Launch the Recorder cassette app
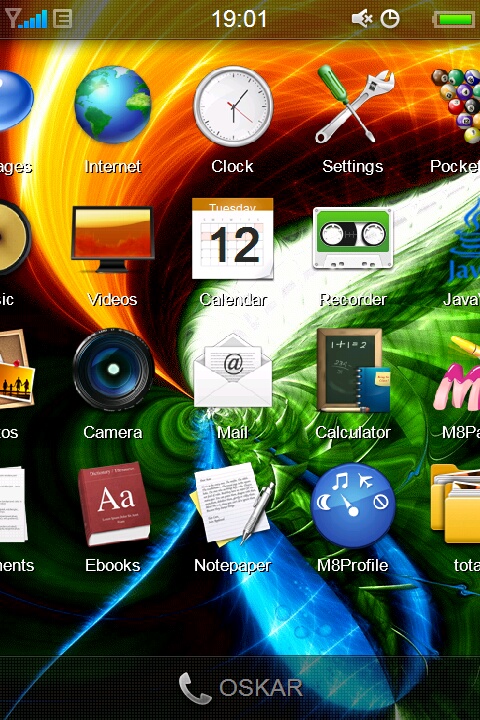480x720 pixels. (x=353, y=238)
